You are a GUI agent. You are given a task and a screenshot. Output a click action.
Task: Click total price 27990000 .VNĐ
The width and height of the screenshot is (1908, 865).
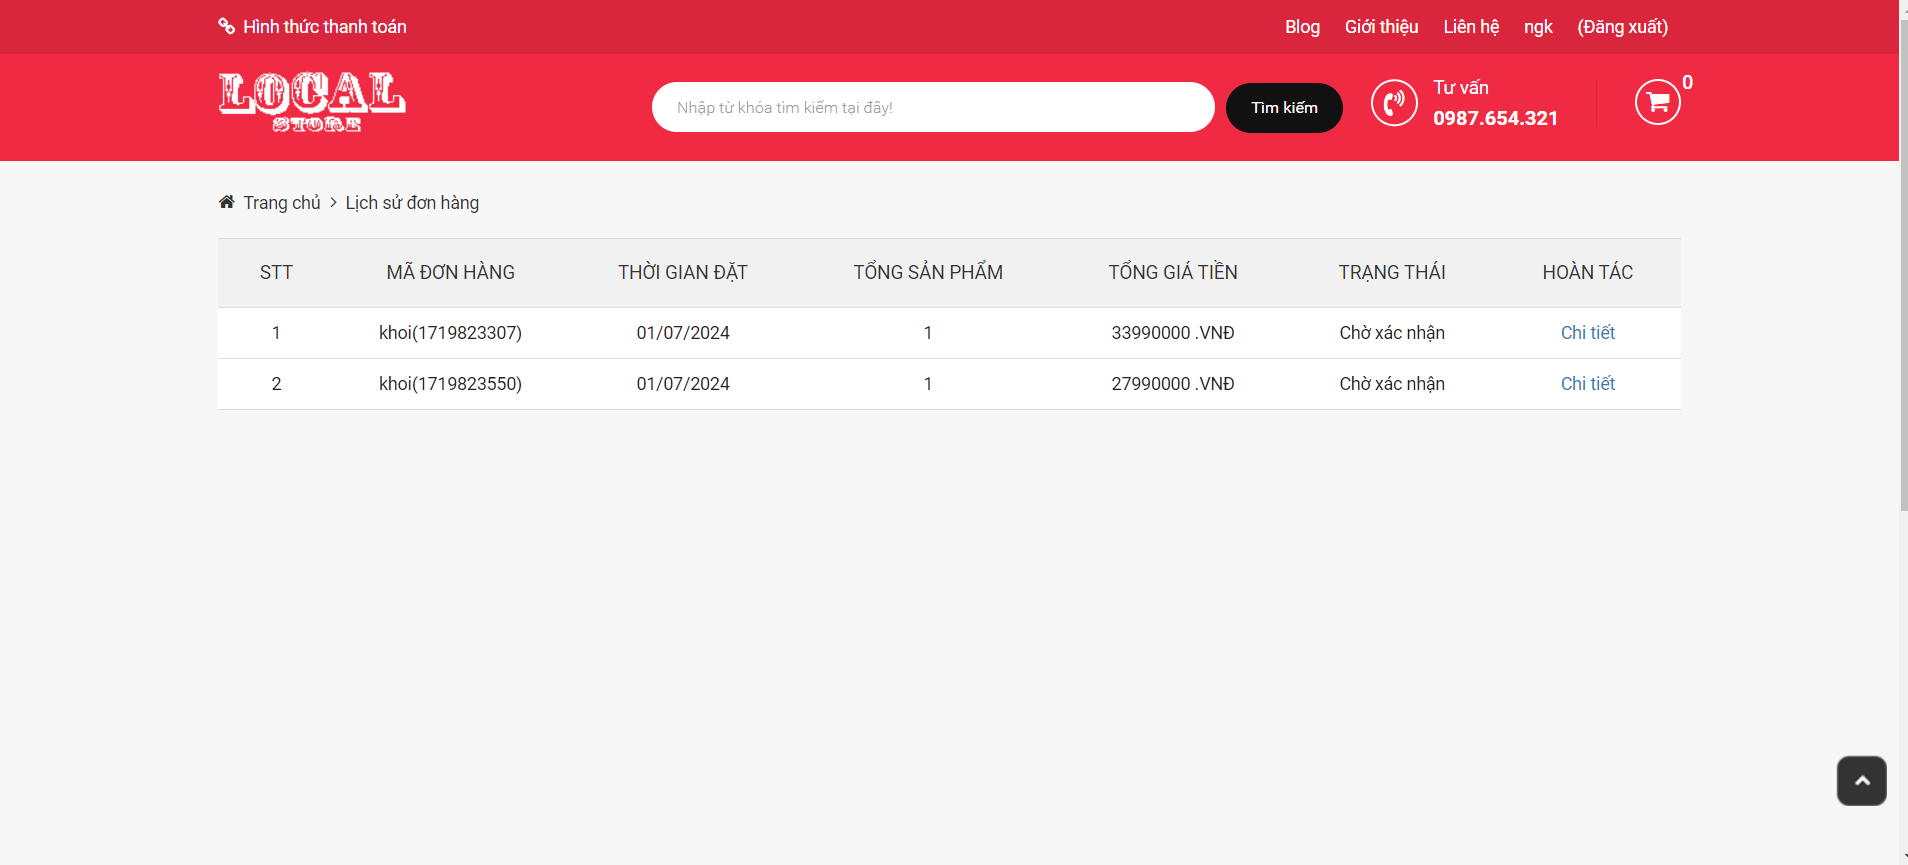click(x=1173, y=384)
